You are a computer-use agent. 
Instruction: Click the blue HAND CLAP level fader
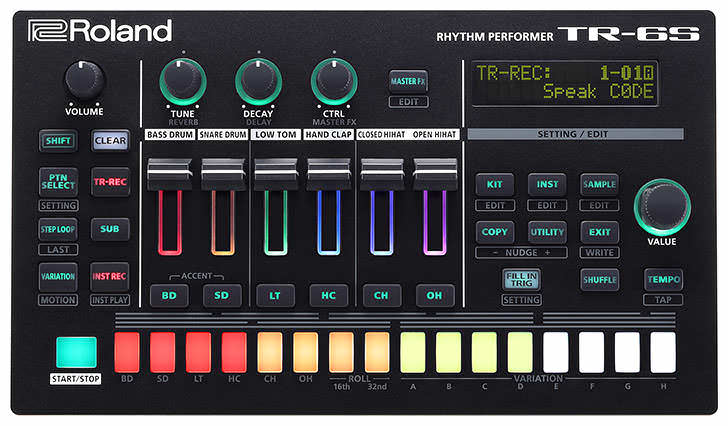(x=329, y=174)
